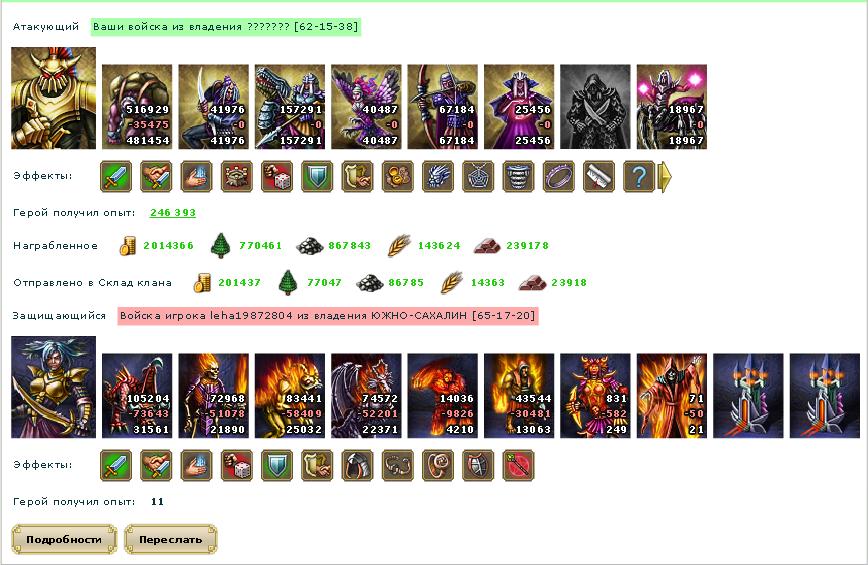Click the pink defender label ЮЖНО-САХАЛИН
The height and width of the screenshot is (565, 868).
pos(328,316)
